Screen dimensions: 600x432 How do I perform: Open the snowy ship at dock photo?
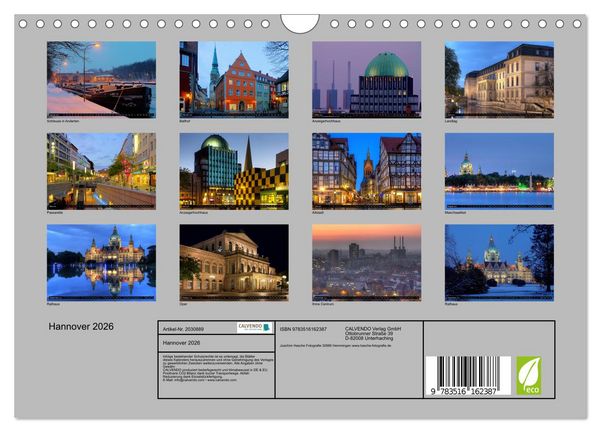[101, 80]
